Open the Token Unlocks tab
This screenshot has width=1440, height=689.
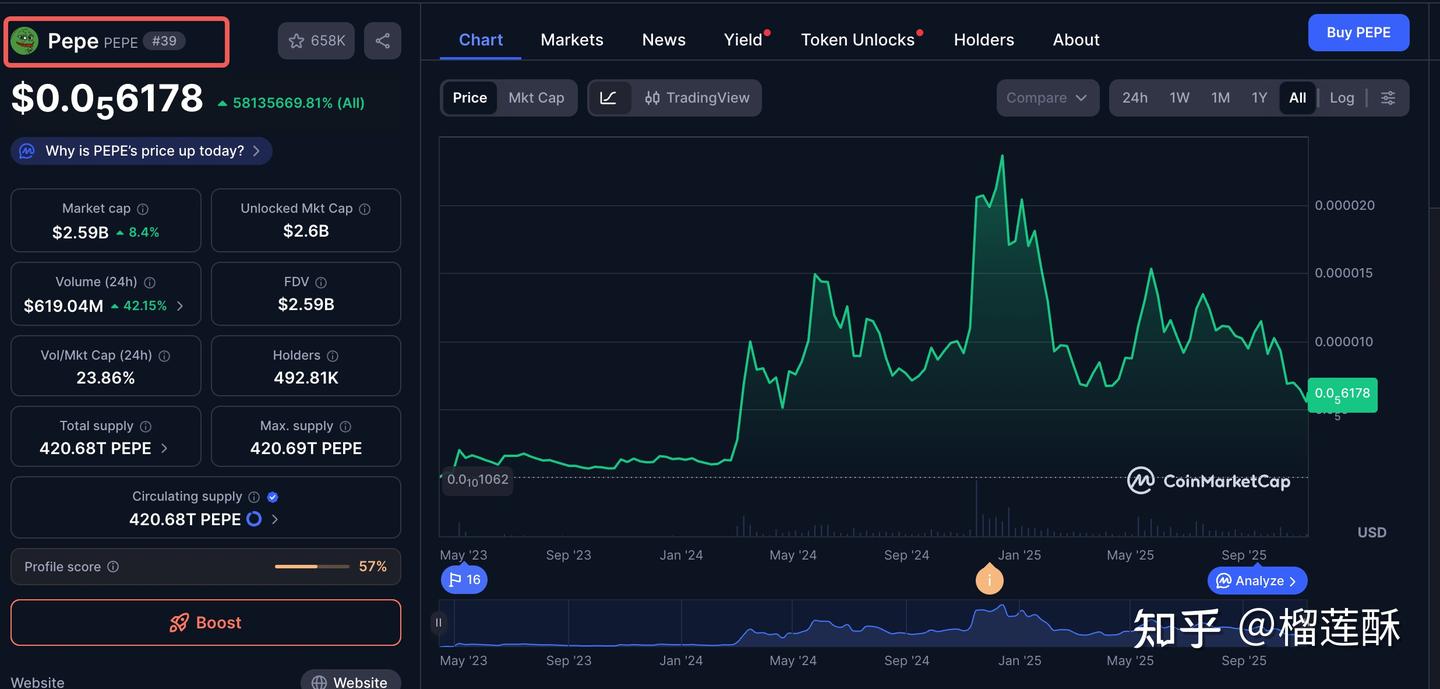[859, 40]
